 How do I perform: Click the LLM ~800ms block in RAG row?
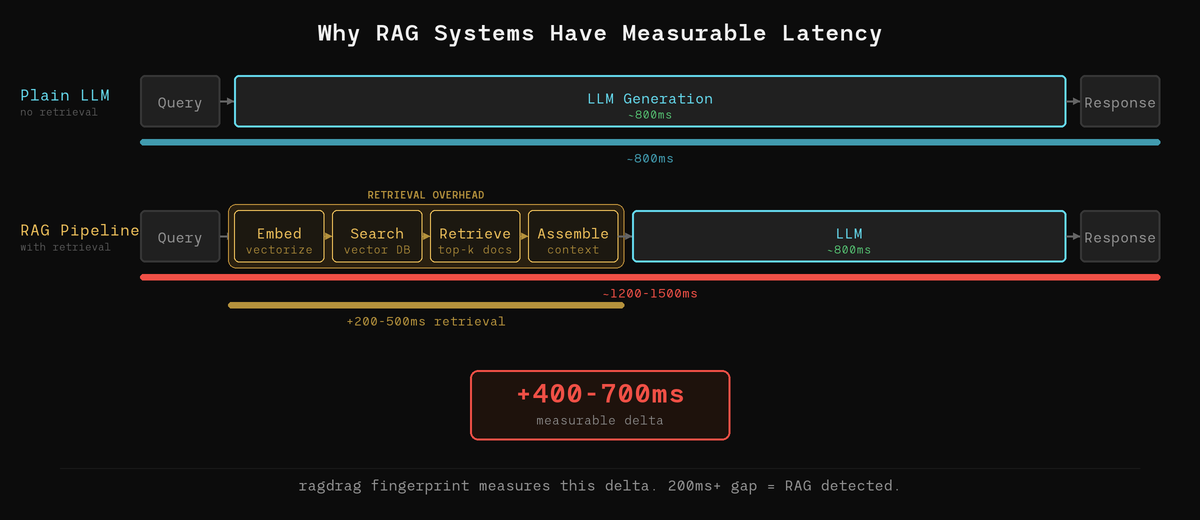(x=849, y=237)
